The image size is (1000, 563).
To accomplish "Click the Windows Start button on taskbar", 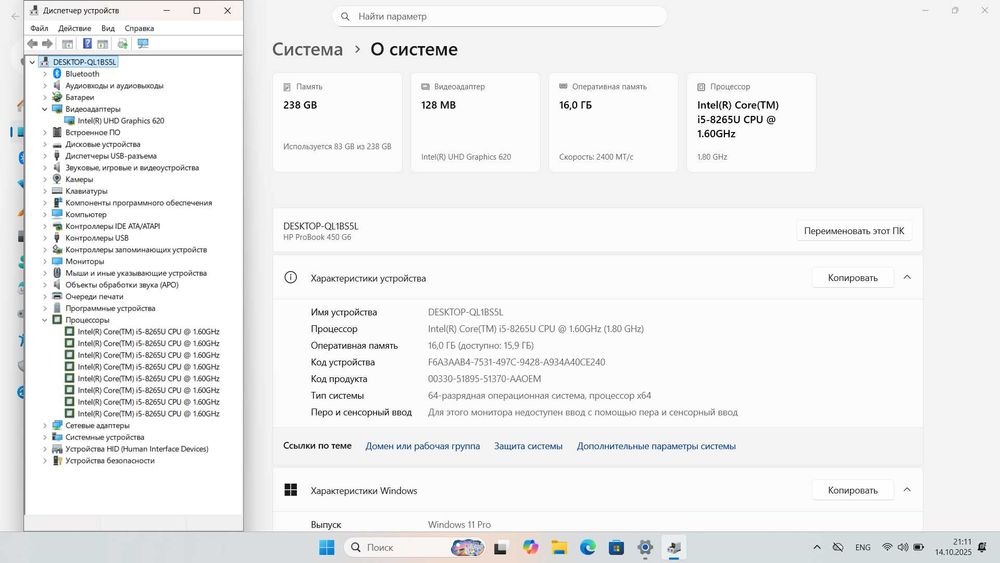I will [x=327, y=547].
